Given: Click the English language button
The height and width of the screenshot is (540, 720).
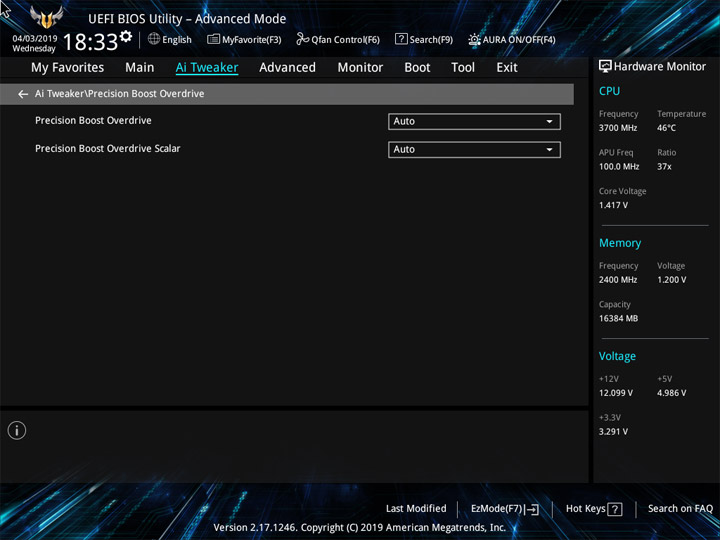Looking at the screenshot, I should pos(170,39).
